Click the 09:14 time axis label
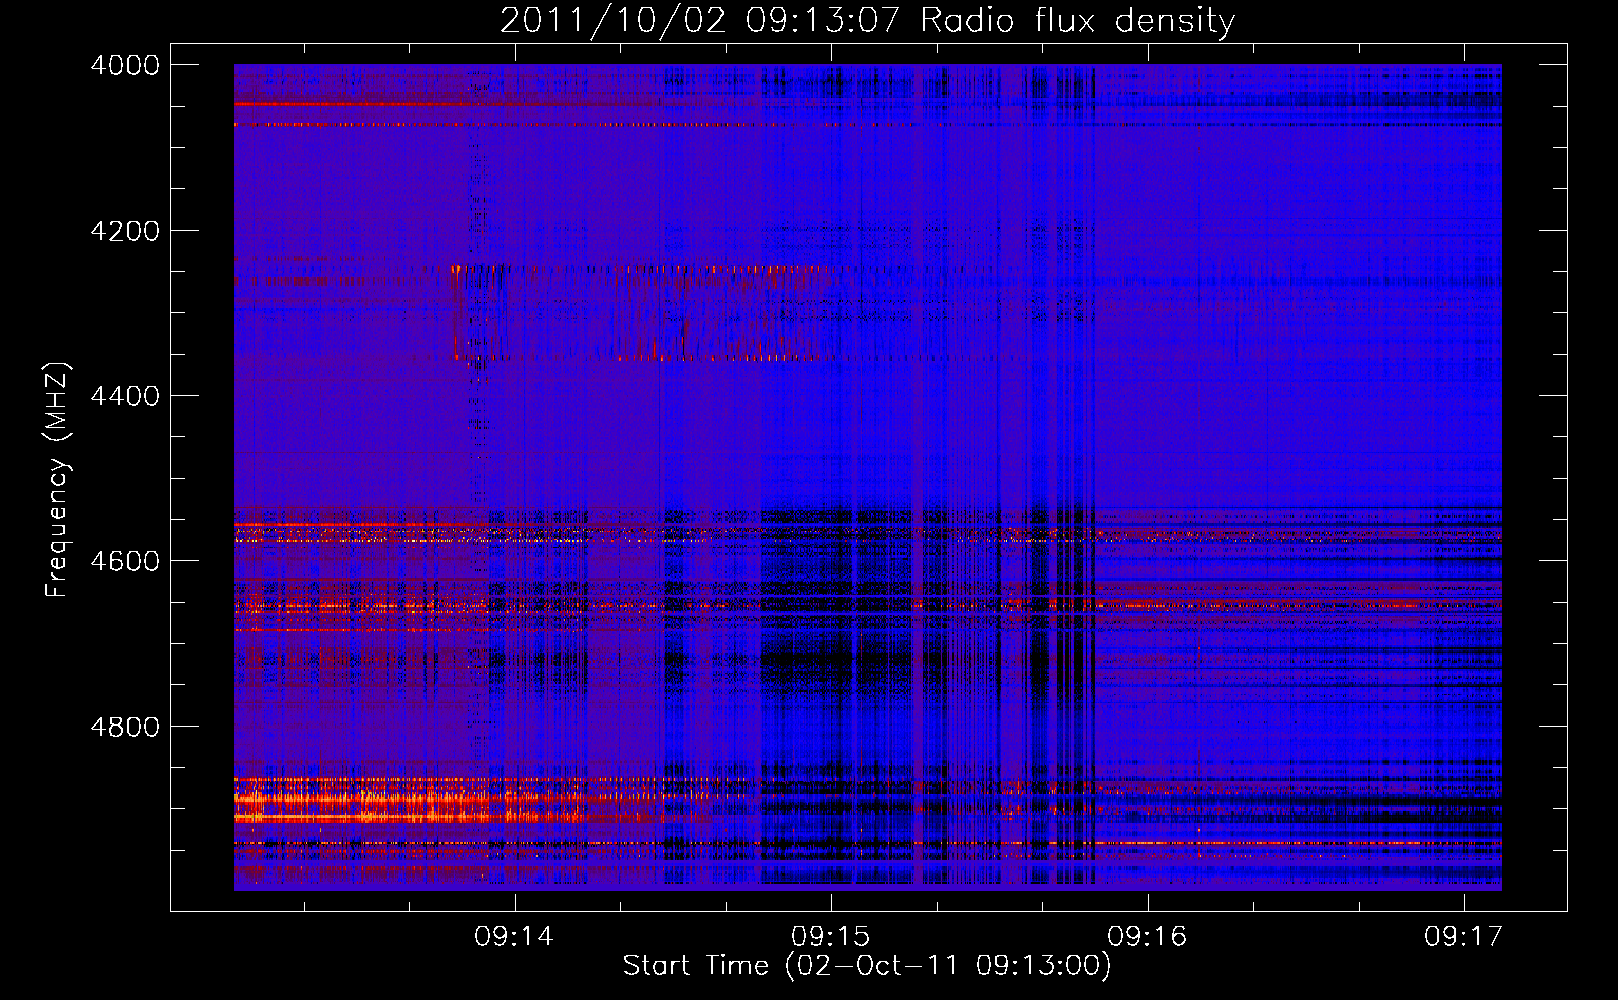1618x1000 pixels. point(514,937)
